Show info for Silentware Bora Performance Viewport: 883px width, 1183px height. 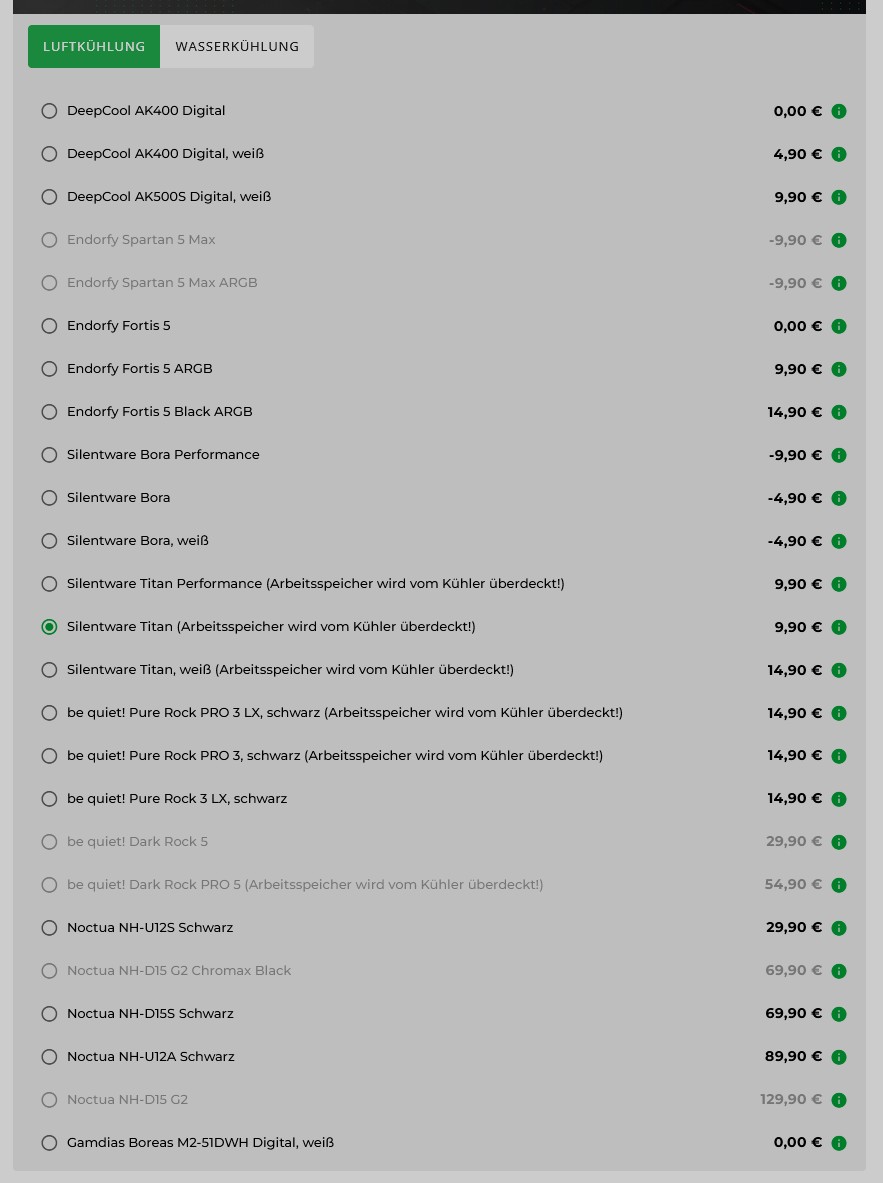[x=839, y=455]
